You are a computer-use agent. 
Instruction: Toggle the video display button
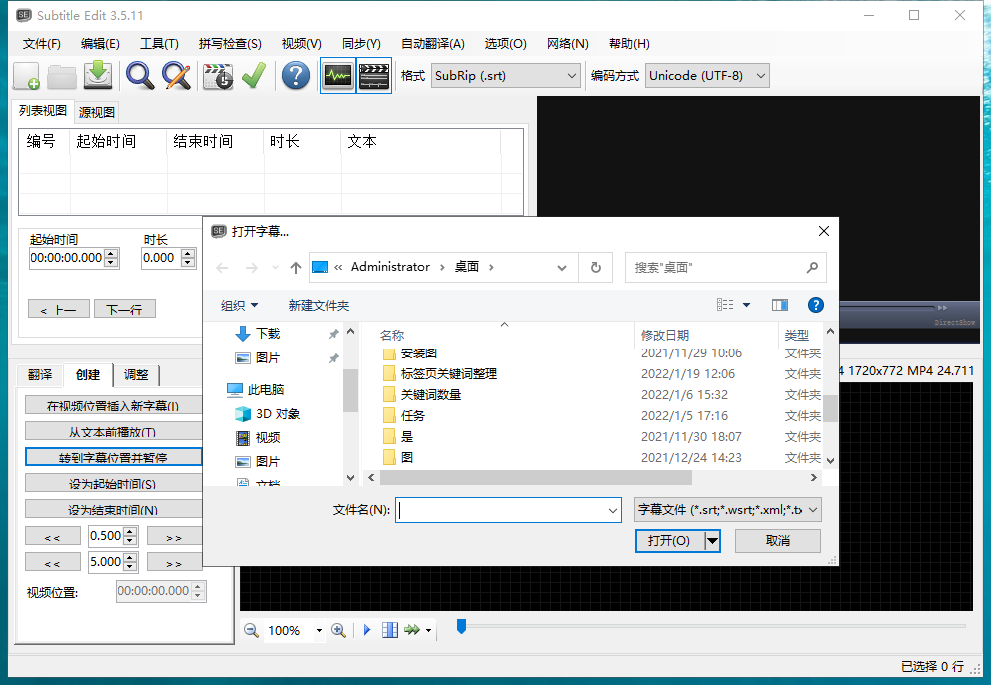tap(373, 75)
